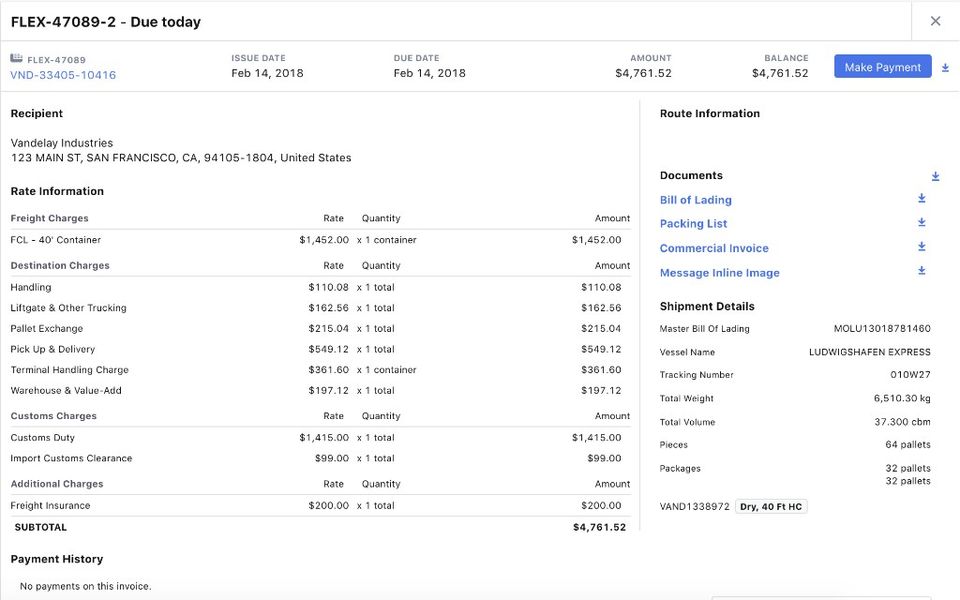Click the FLEX-47089 shipment label
960x600 pixels.
(x=56, y=60)
